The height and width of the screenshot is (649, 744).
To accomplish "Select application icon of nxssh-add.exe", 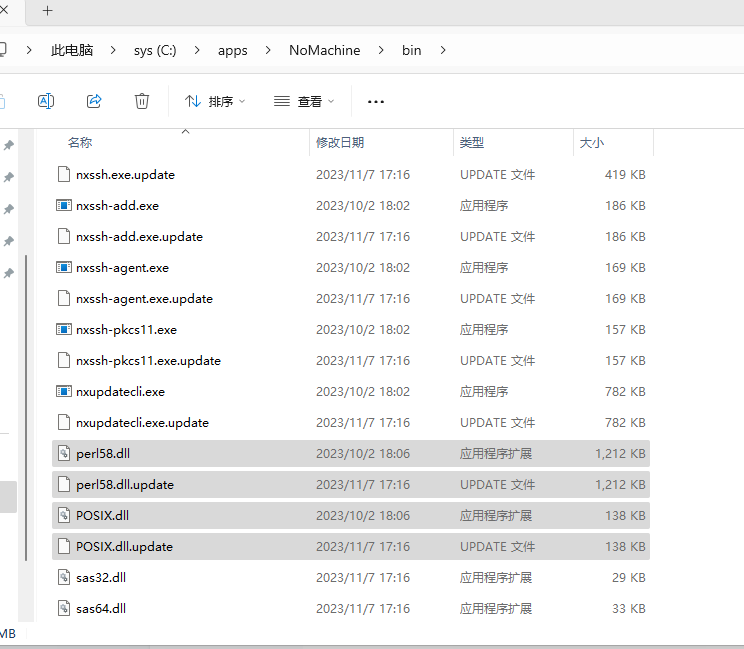I will [64, 205].
